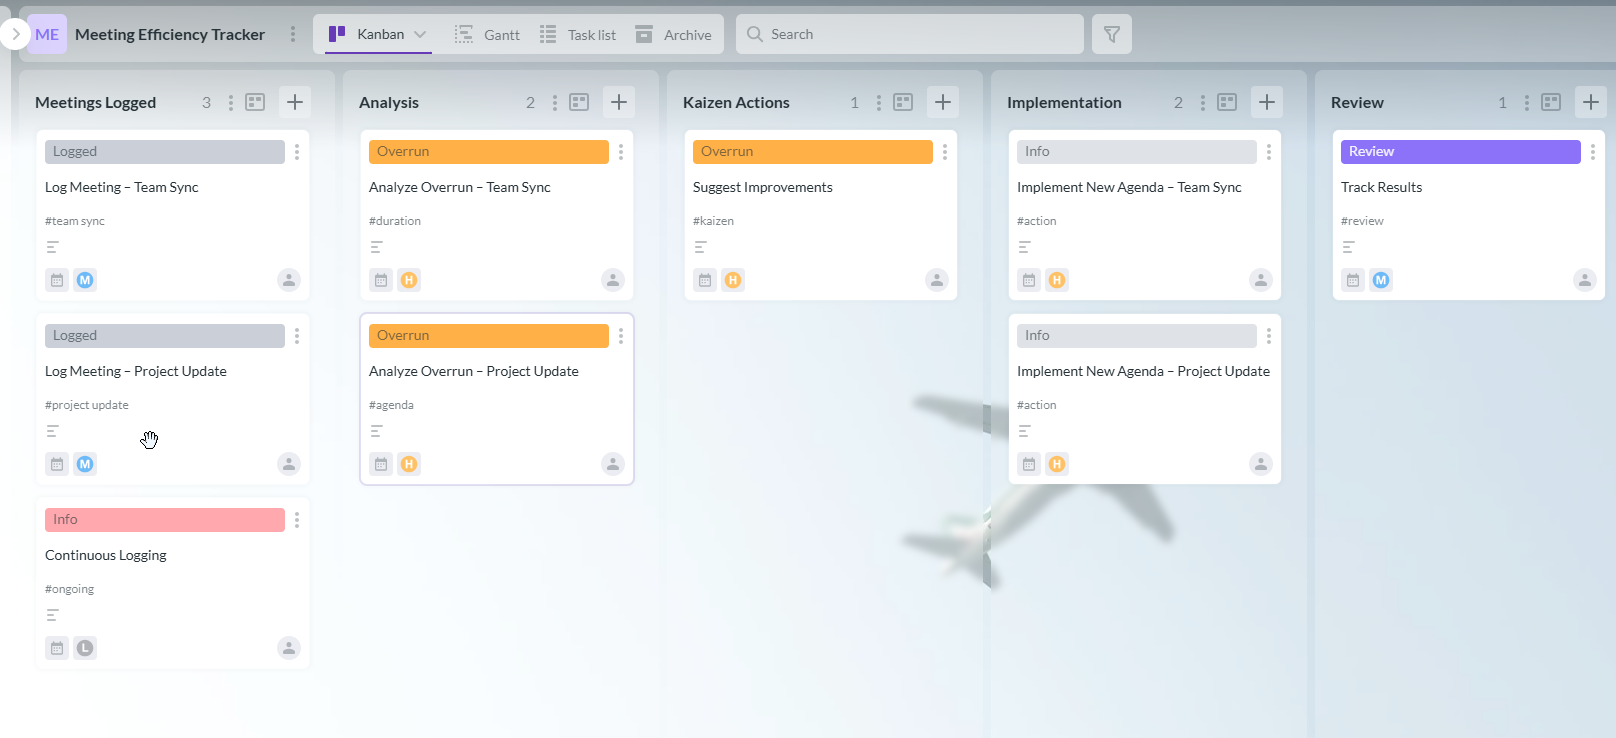Viewport: 1616px width, 738px height.
Task: Change card layout in Review column
Action: (x=1551, y=102)
